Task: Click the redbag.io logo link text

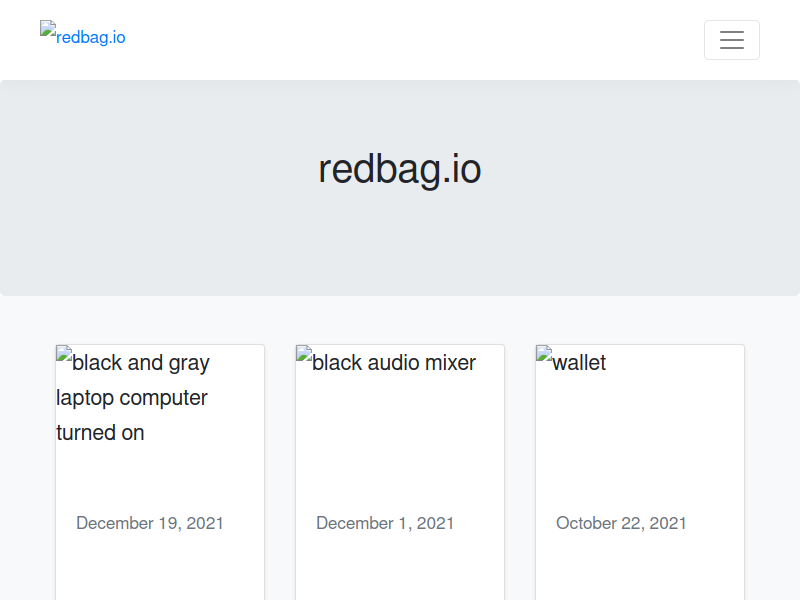Action: pos(91,37)
